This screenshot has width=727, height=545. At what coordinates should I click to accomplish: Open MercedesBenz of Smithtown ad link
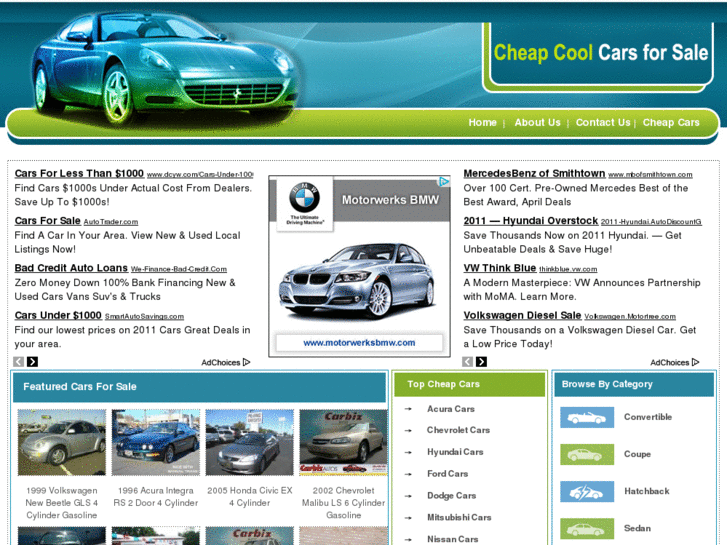[534, 173]
